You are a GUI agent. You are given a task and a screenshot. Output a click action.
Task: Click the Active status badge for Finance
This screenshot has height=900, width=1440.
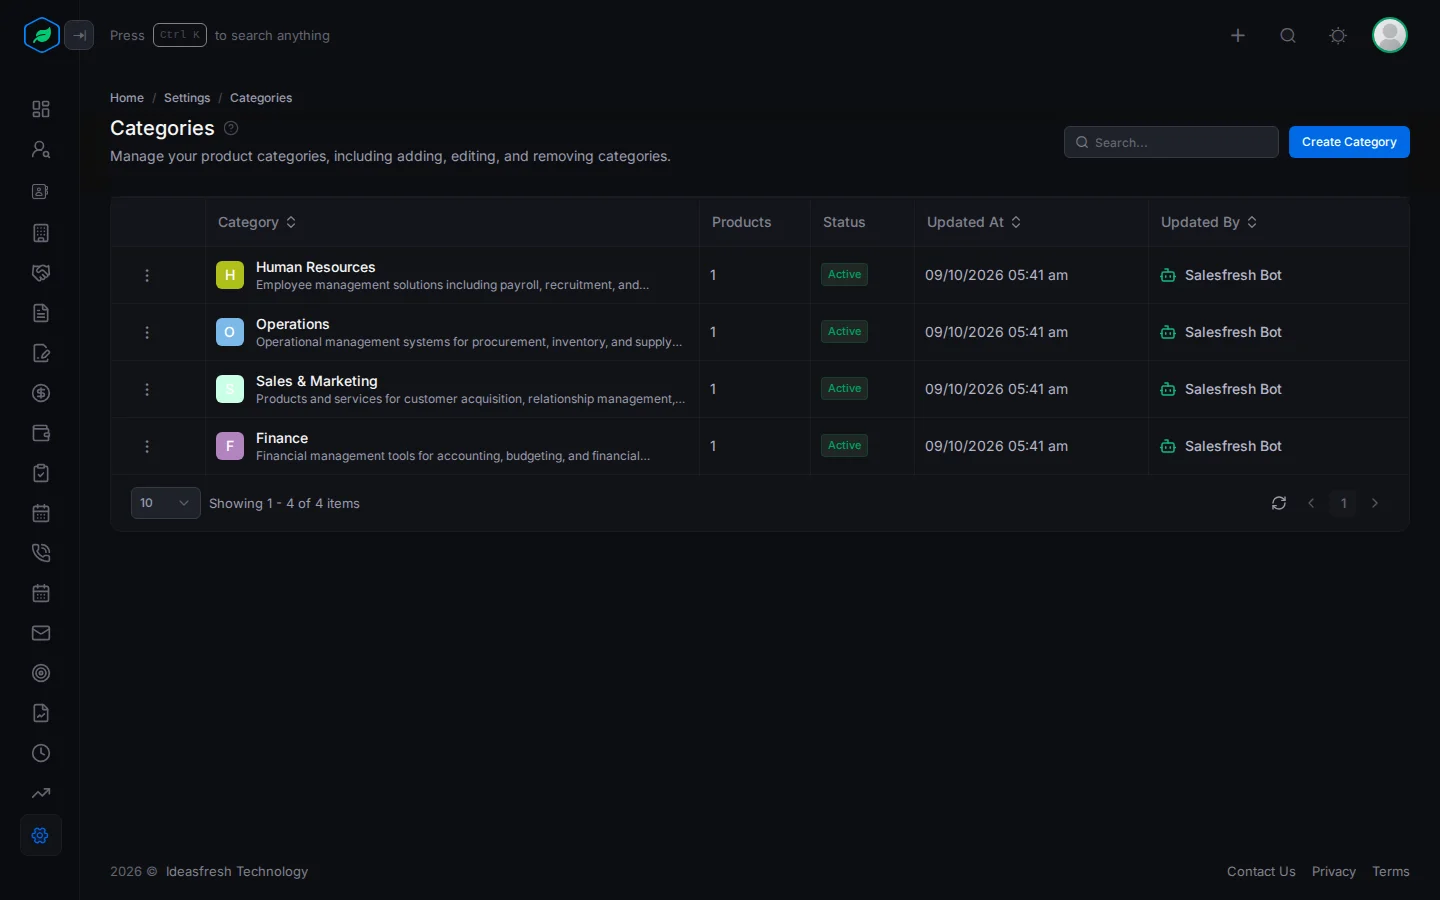(844, 445)
